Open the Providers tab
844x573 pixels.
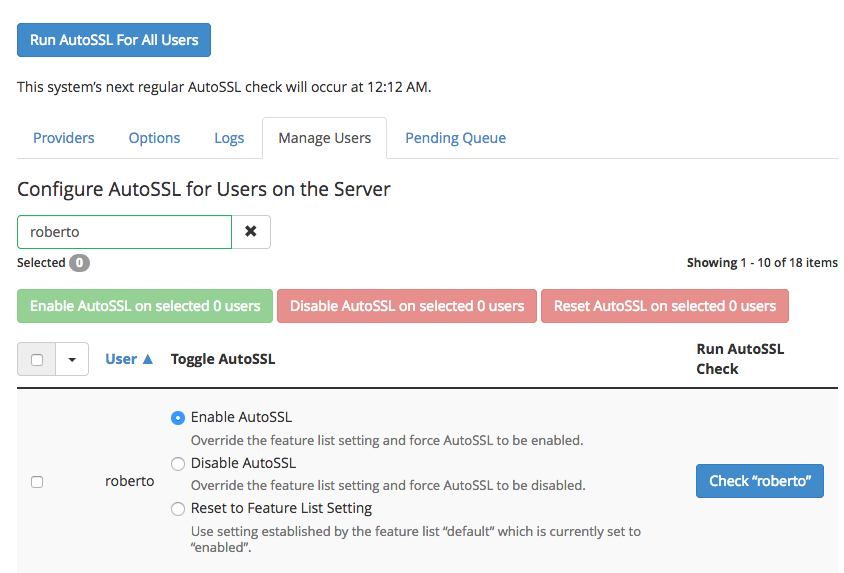click(64, 138)
